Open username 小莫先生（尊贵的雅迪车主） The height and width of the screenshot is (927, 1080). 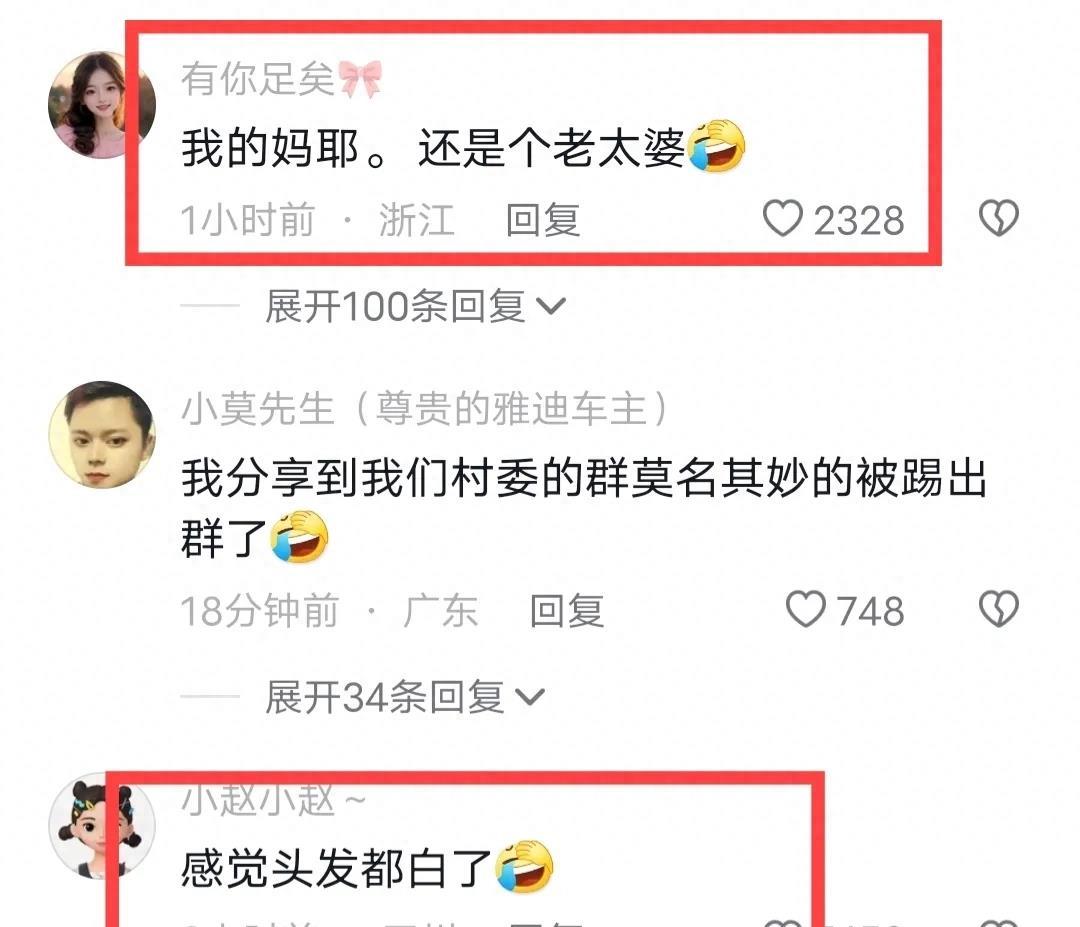pyautogui.click(x=425, y=408)
